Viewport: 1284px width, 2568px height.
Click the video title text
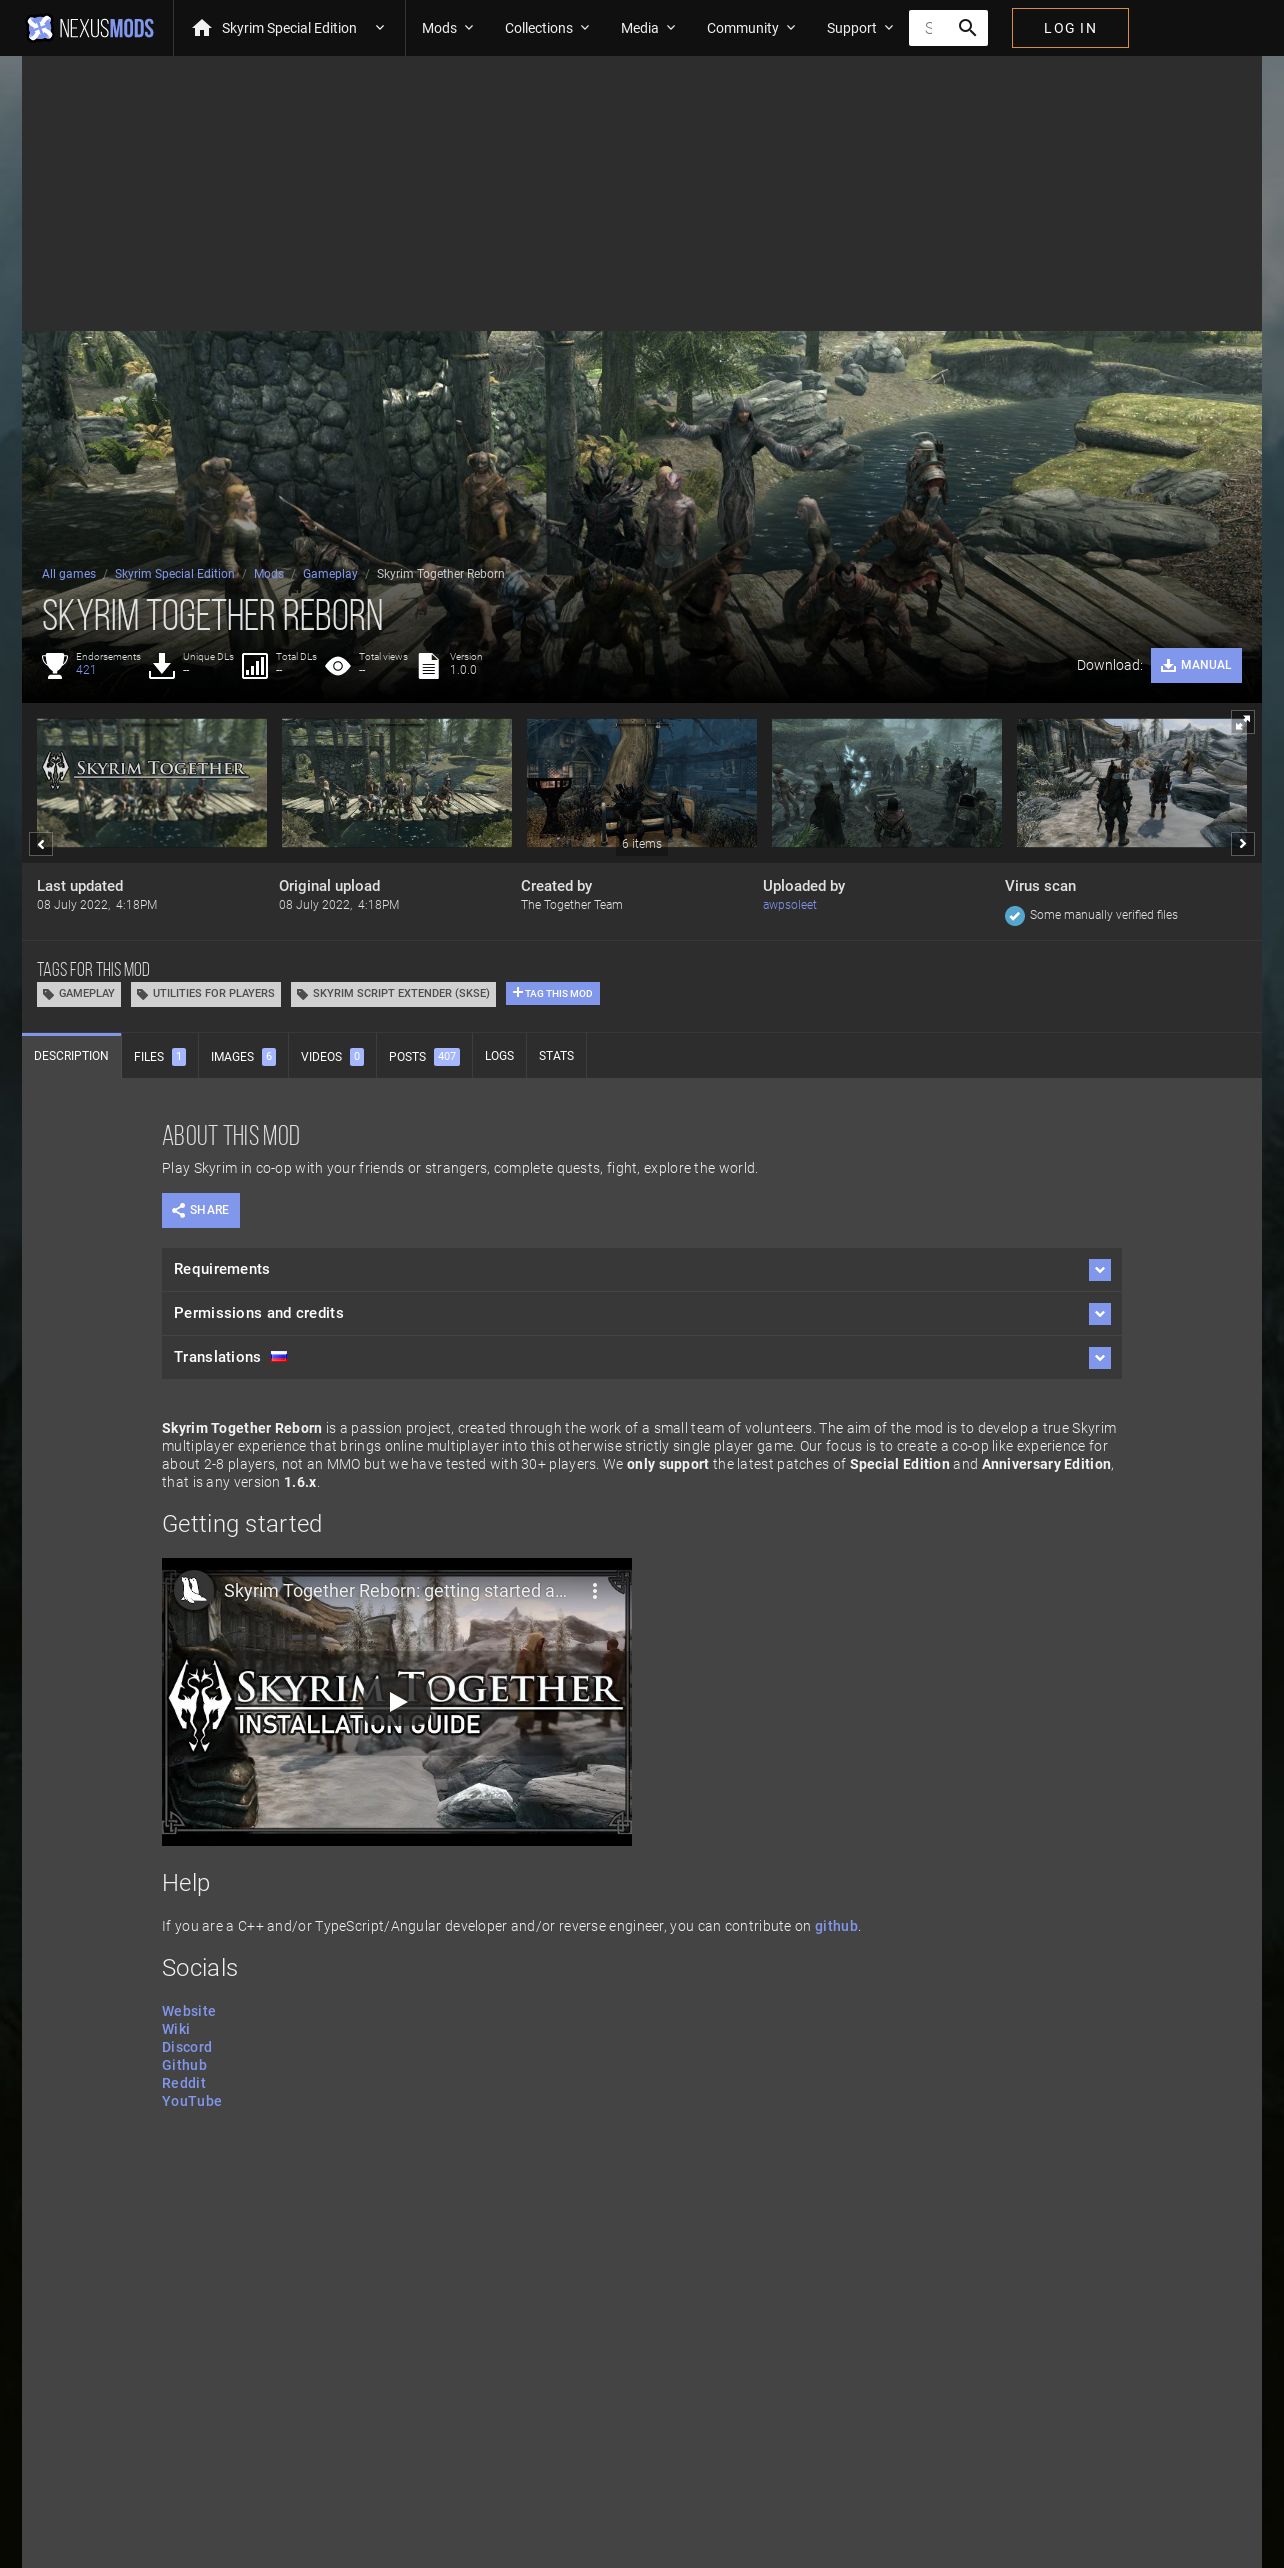coord(395,1590)
